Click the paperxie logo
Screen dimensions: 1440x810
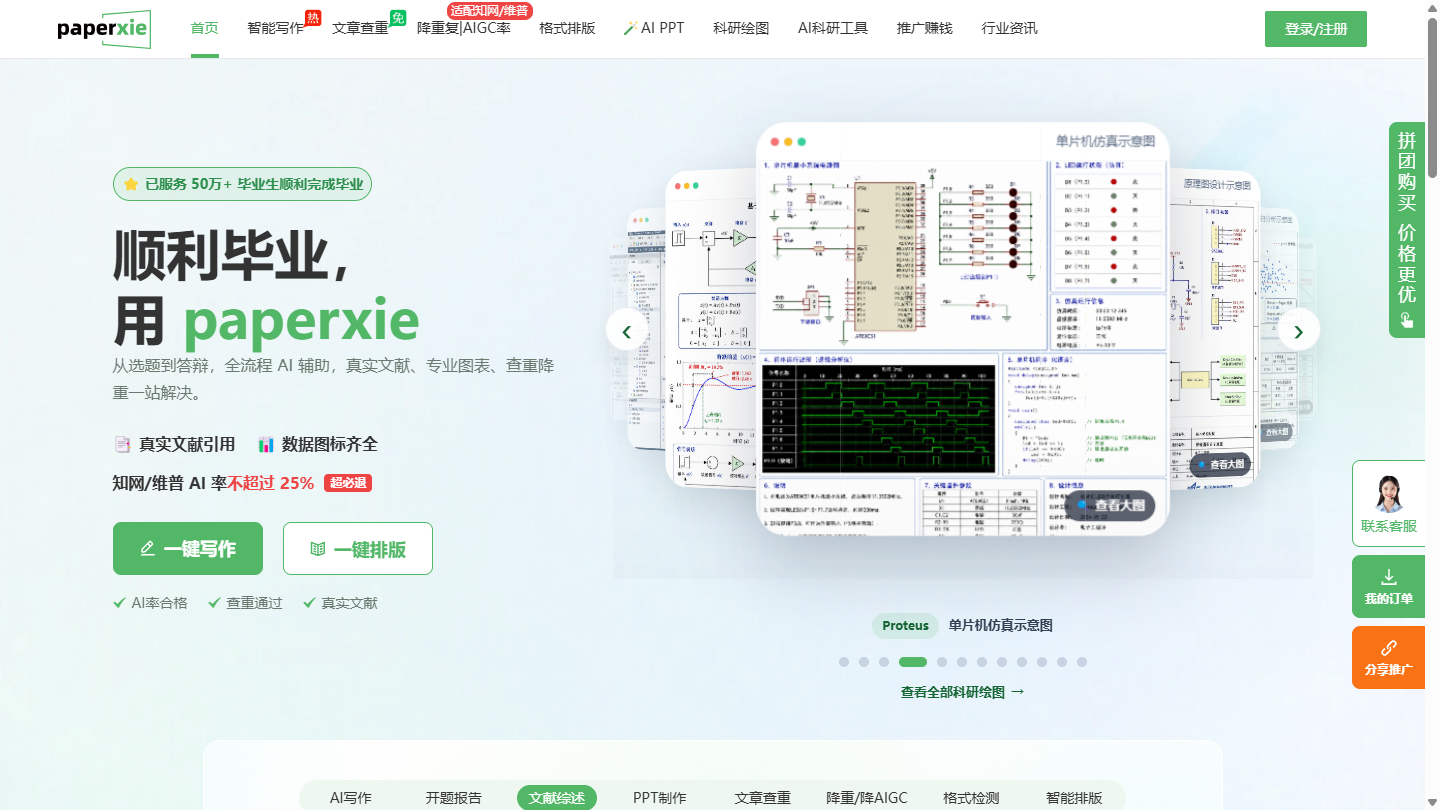tap(104, 29)
